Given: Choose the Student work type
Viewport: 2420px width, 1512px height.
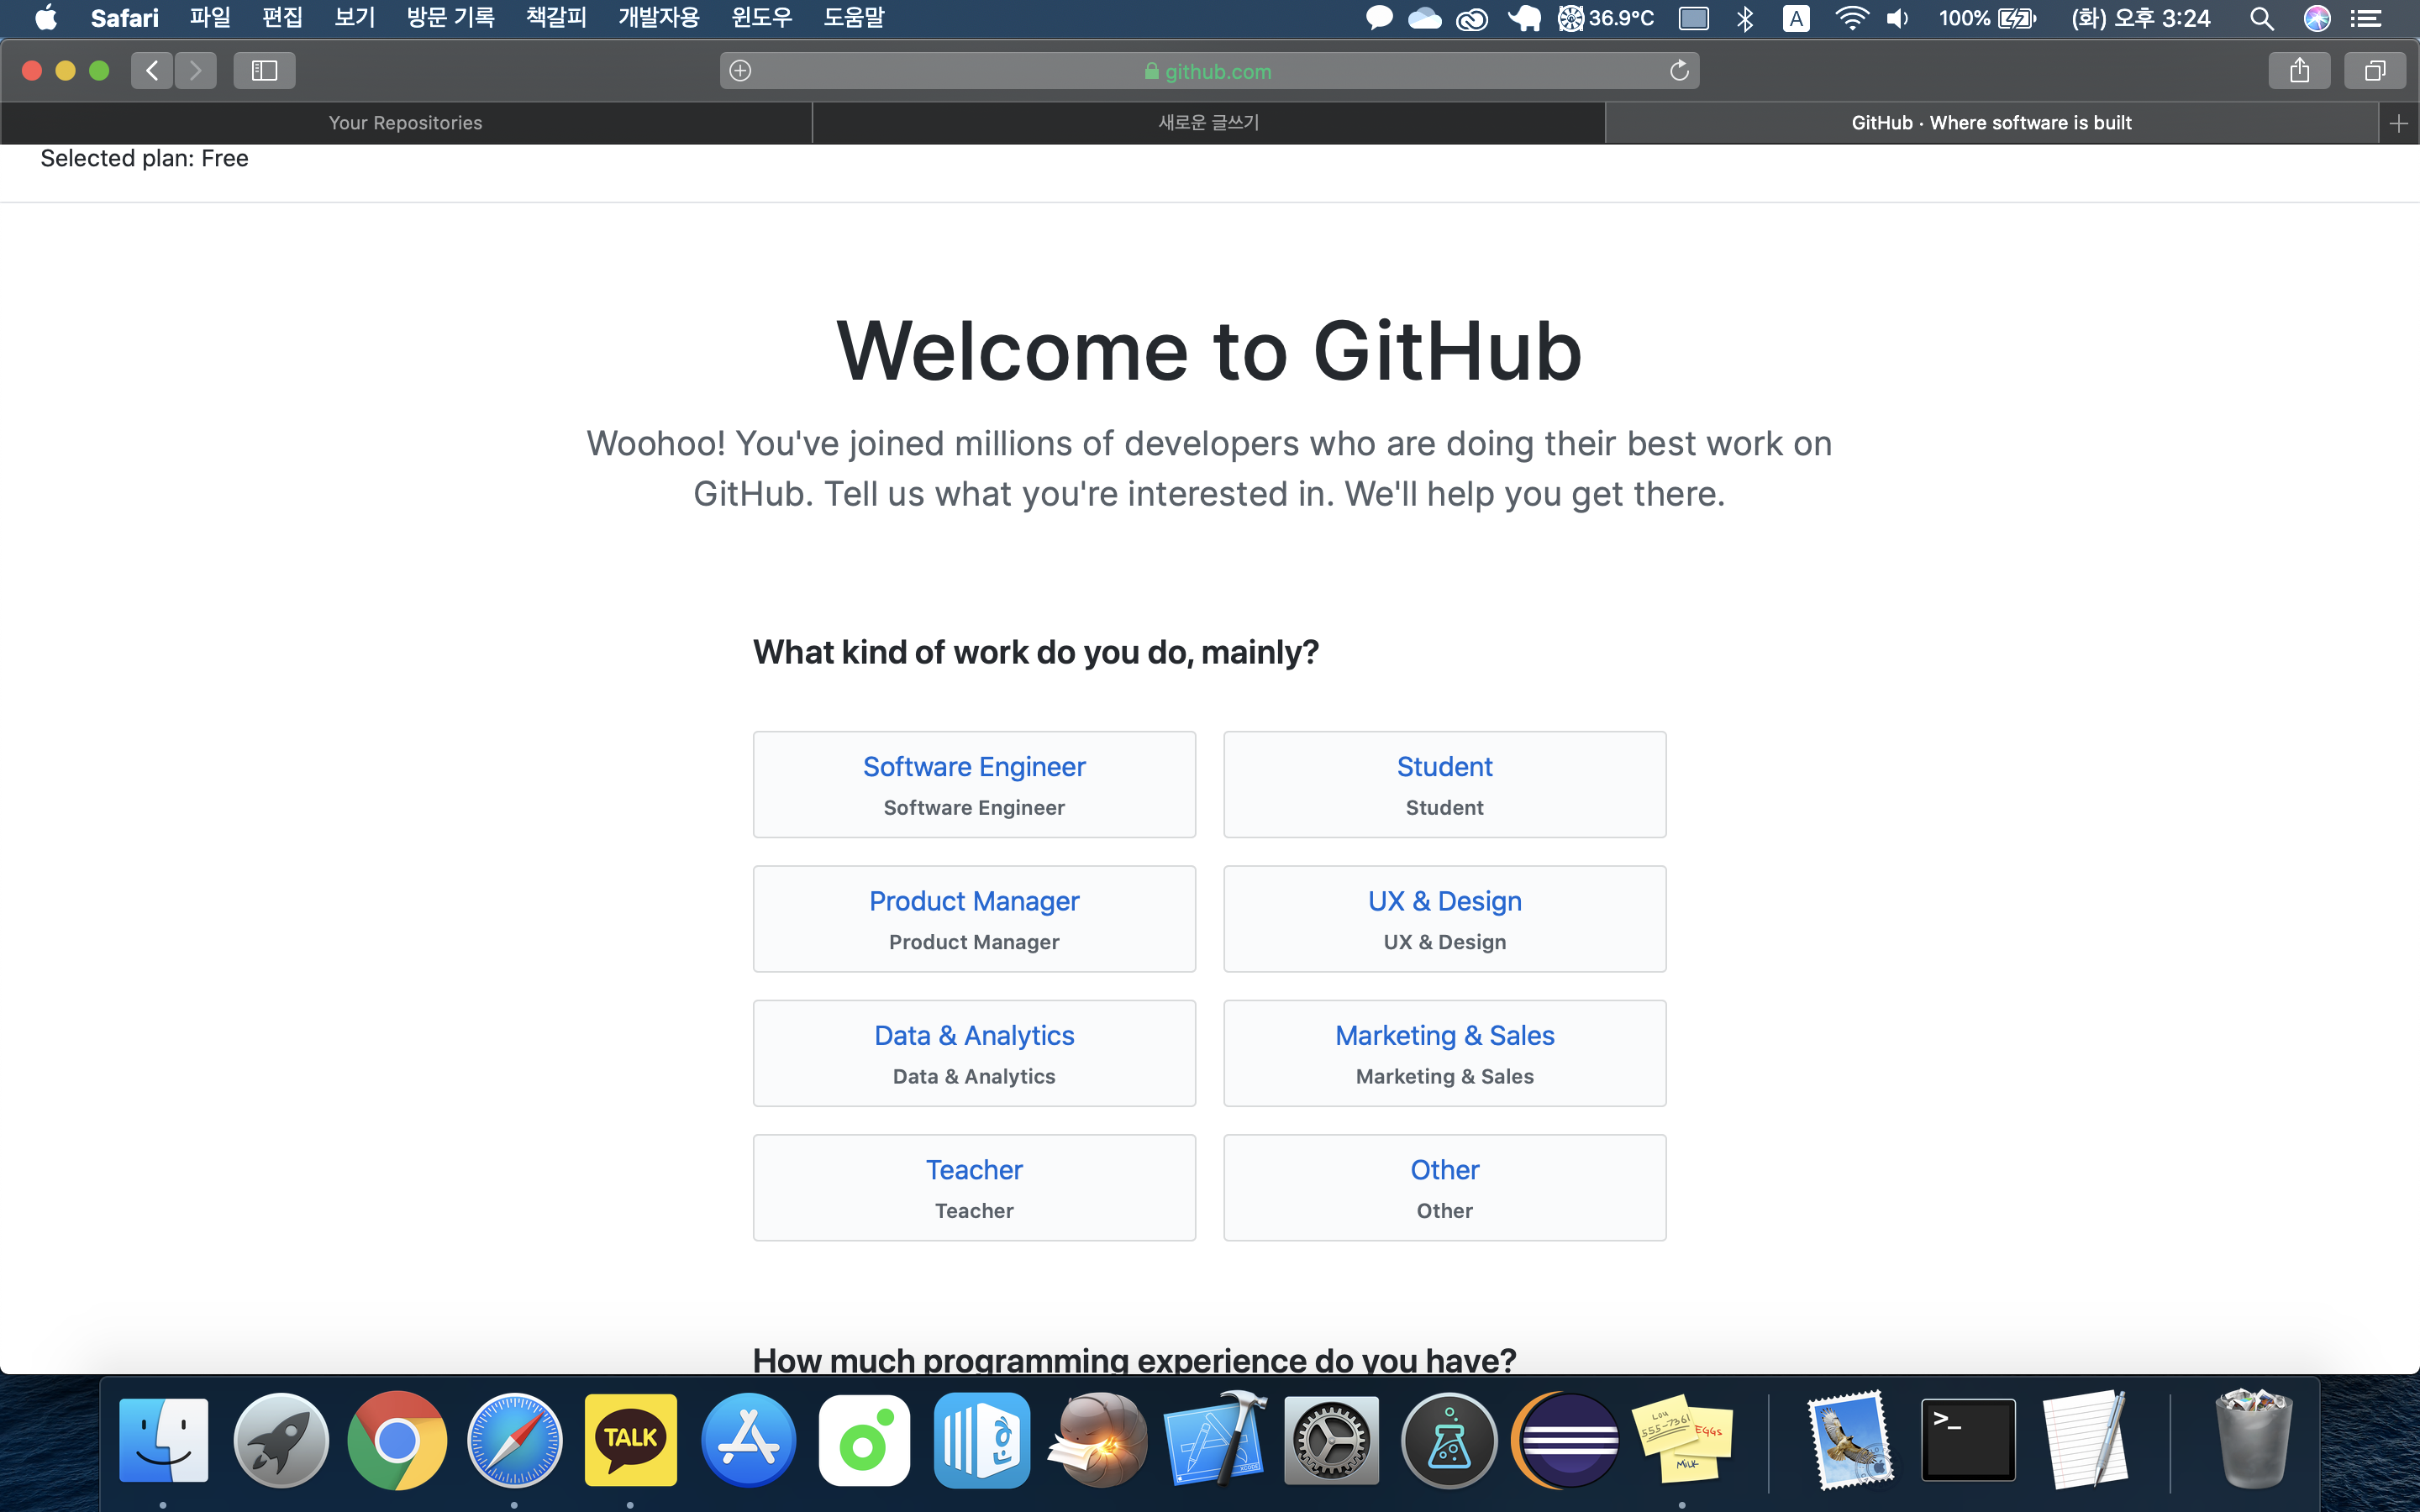Looking at the screenshot, I should click(x=1444, y=784).
